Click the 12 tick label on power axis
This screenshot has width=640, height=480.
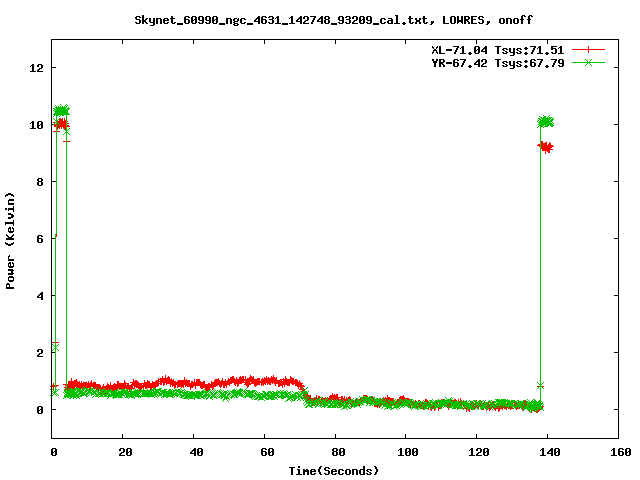tap(37, 68)
